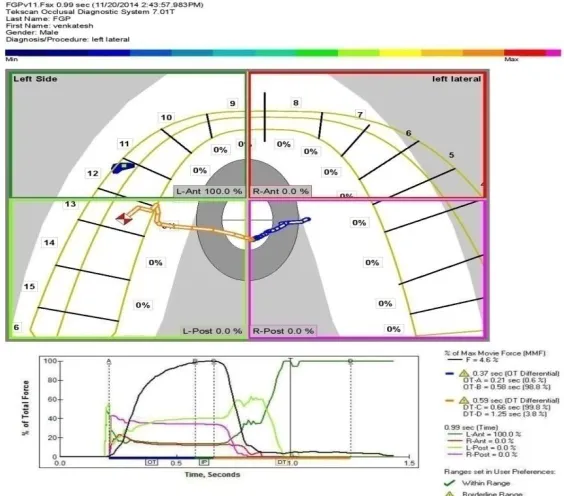Click the orange line swatch in DT legend
Image resolution: width=564 pixels, height=496 pixels.
click(449, 401)
